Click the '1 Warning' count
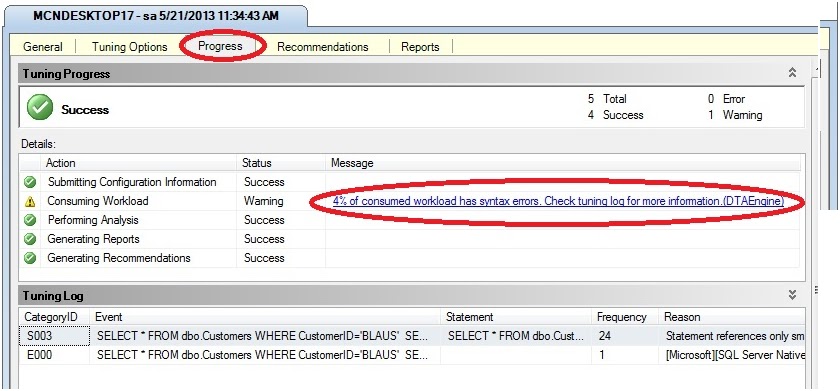The width and height of the screenshot is (840, 391). click(x=734, y=115)
